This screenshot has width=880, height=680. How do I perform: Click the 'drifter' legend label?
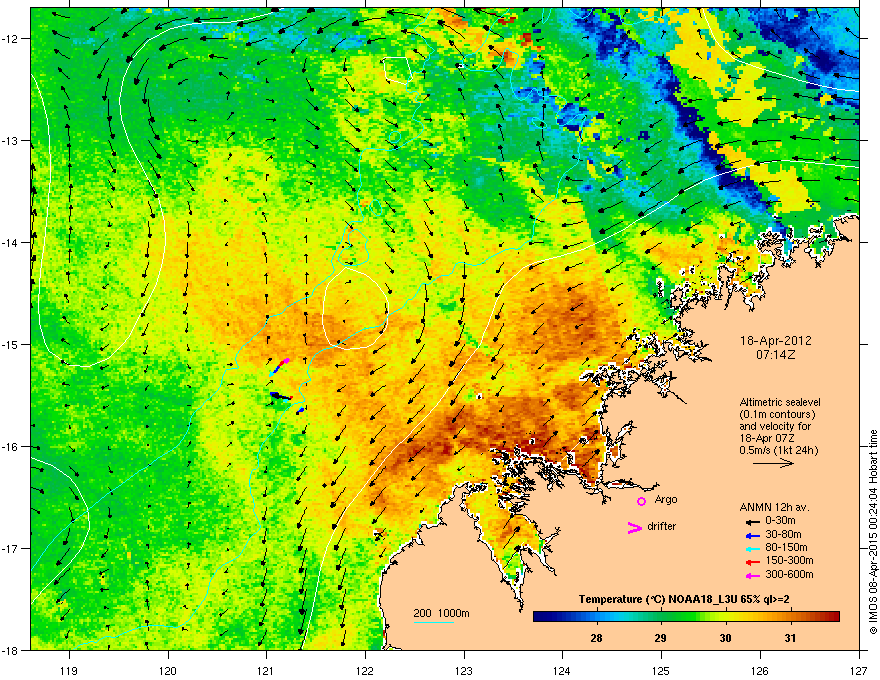(x=662, y=526)
